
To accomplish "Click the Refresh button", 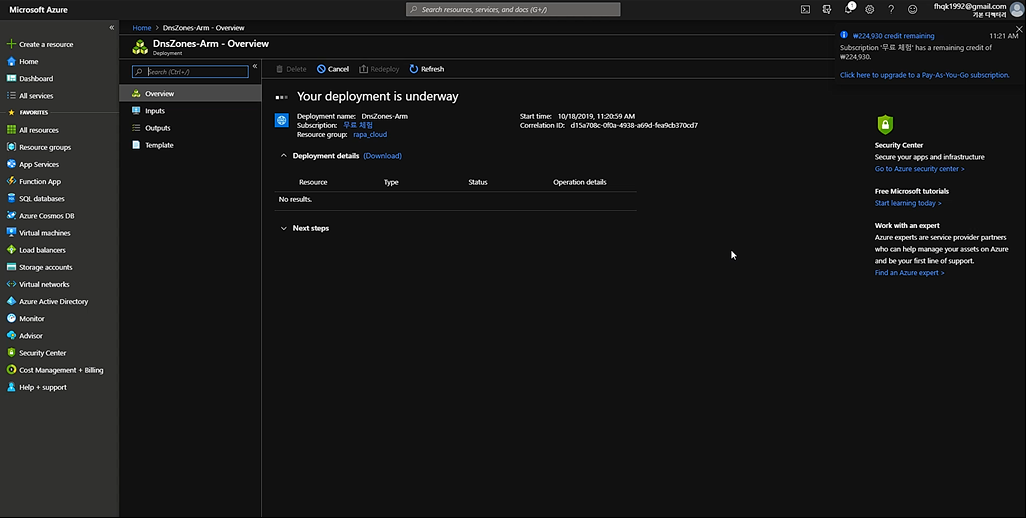I will pos(427,69).
